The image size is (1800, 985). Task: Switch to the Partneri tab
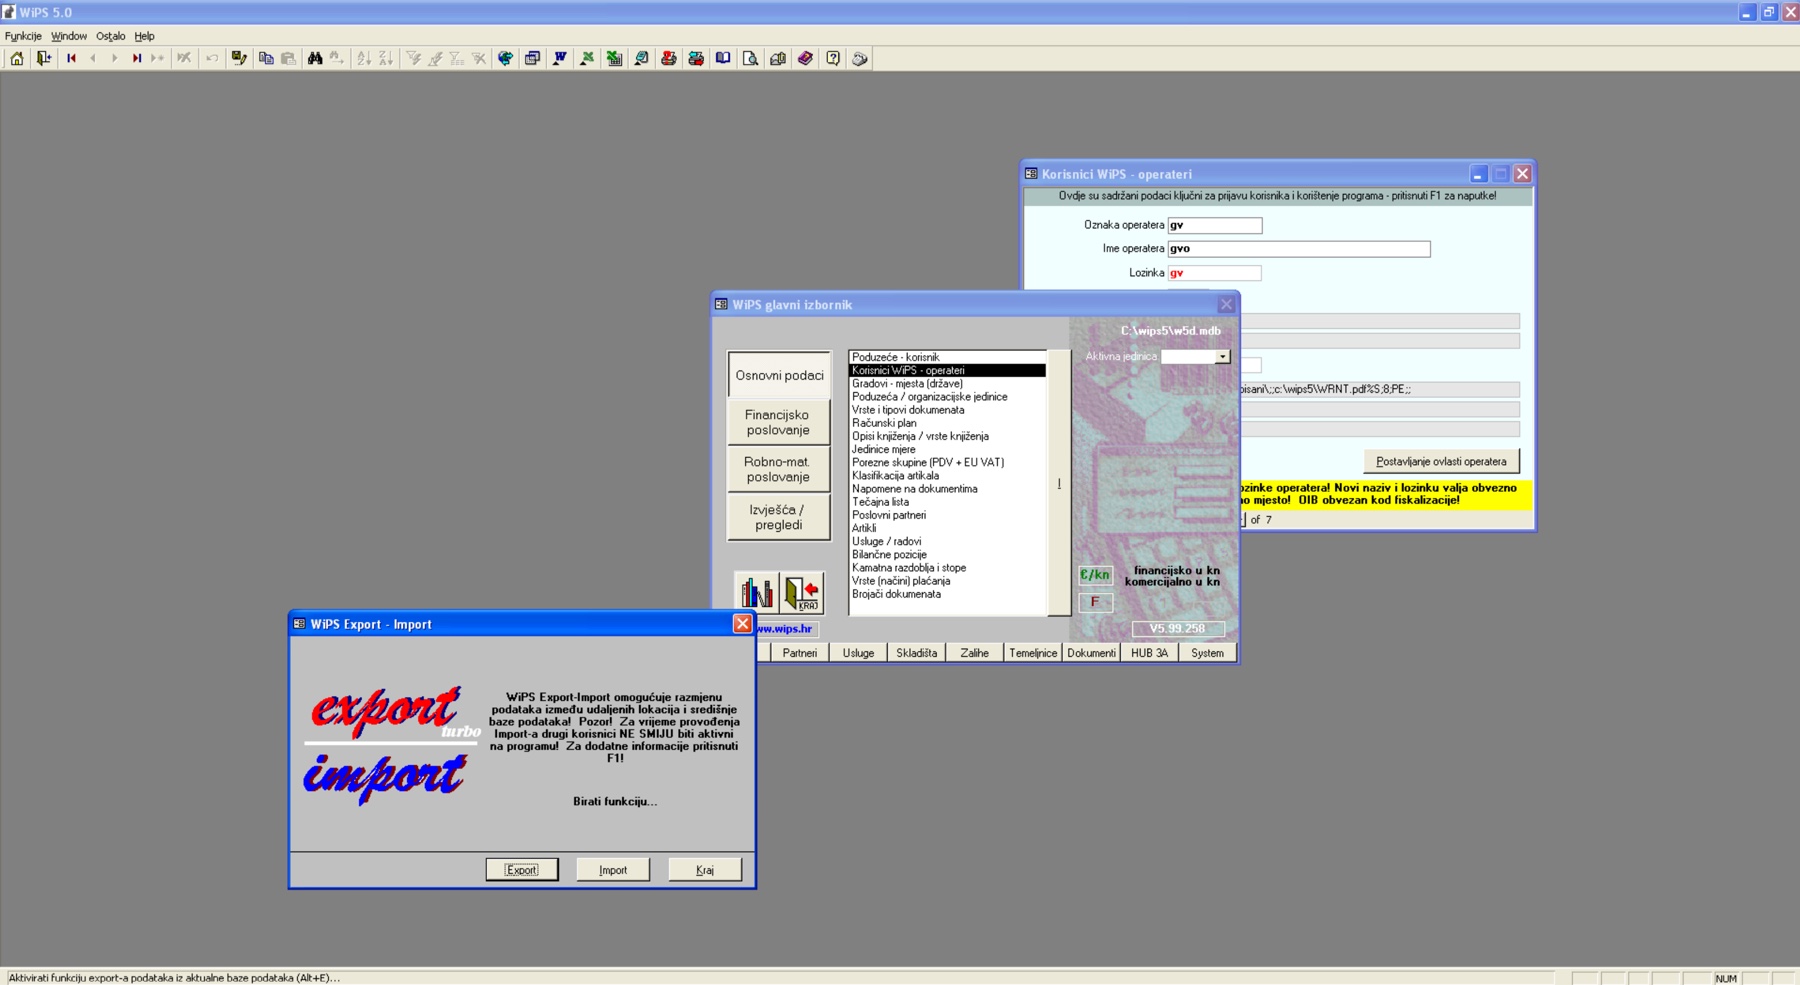click(799, 653)
